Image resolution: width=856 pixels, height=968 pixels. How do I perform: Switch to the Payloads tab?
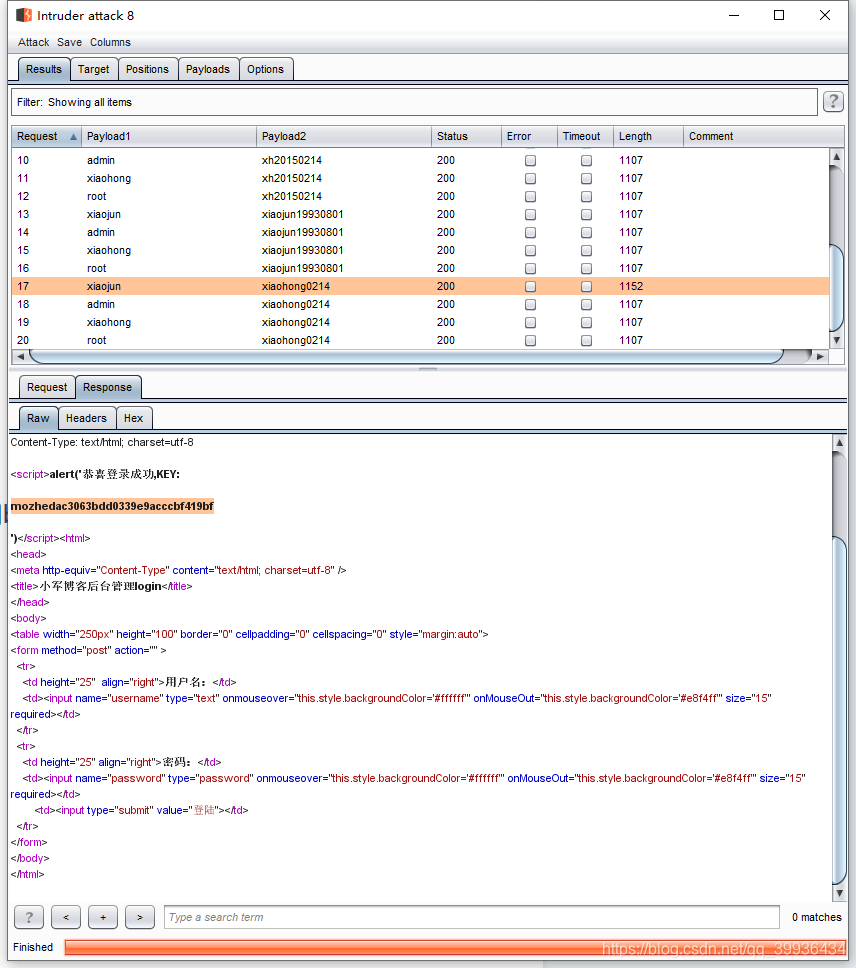[x=208, y=69]
